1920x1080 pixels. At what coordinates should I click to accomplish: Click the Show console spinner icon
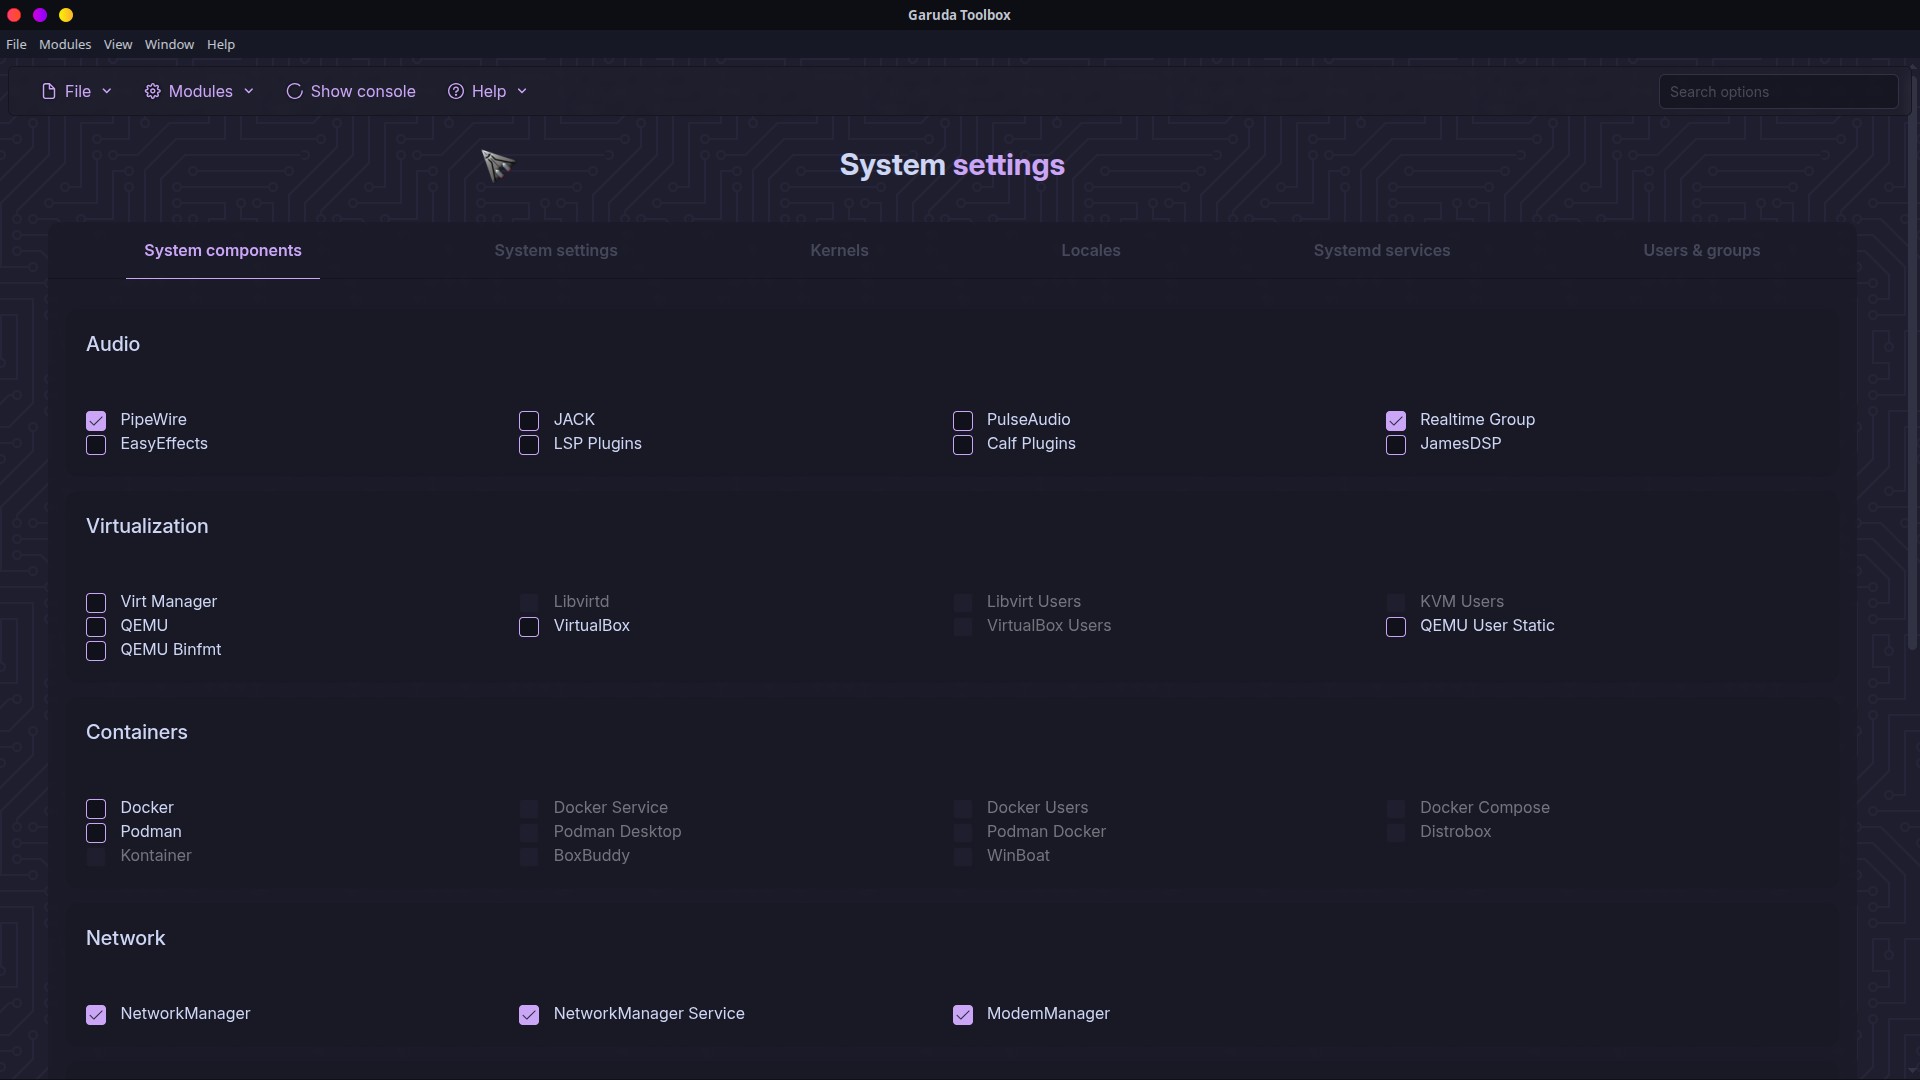pos(294,91)
